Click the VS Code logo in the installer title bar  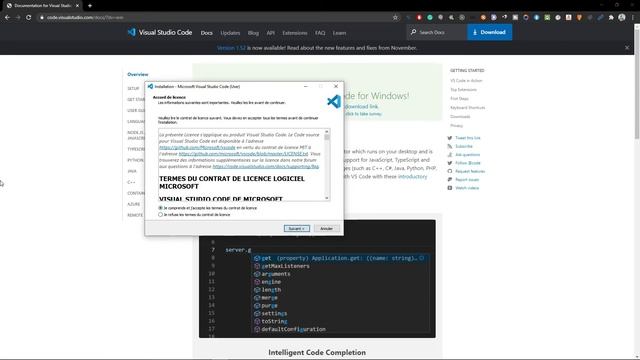coord(150,87)
